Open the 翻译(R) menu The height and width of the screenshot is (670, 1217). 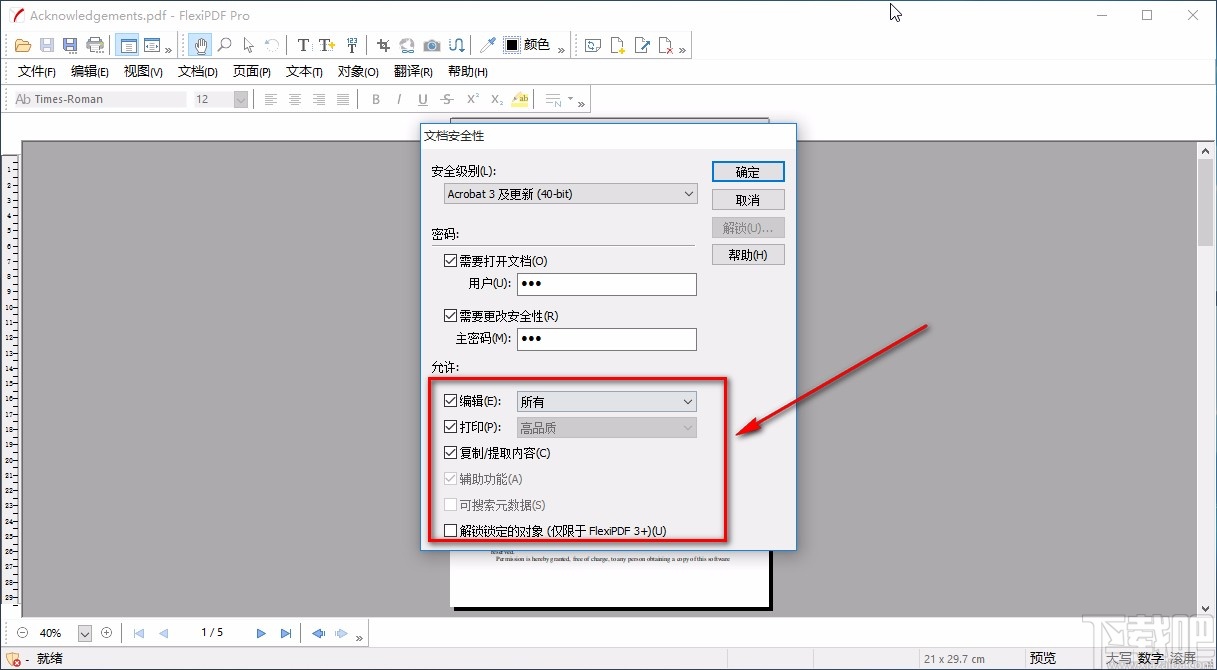[x=414, y=71]
